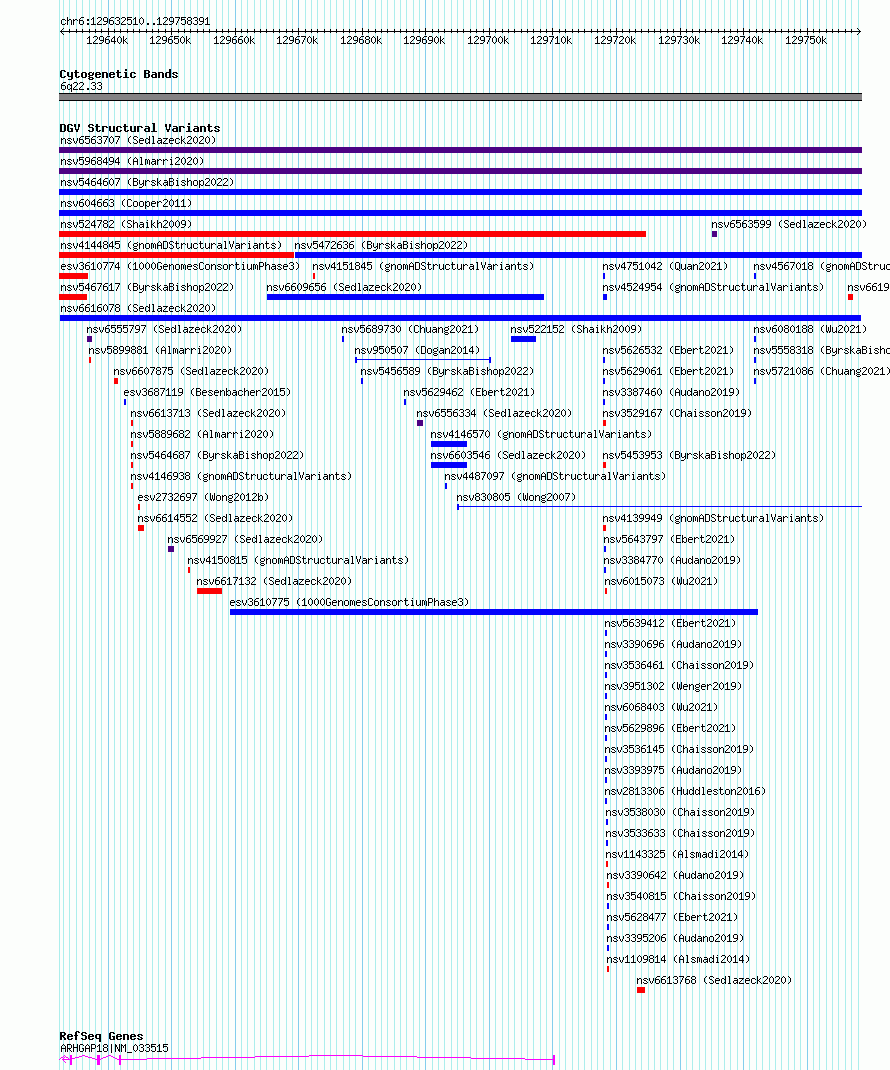The width and height of the screenshot is (890, 1070).
Task: Click nsv4487097 (gnomADStructuralVariants) label
Action: [555, 476]
